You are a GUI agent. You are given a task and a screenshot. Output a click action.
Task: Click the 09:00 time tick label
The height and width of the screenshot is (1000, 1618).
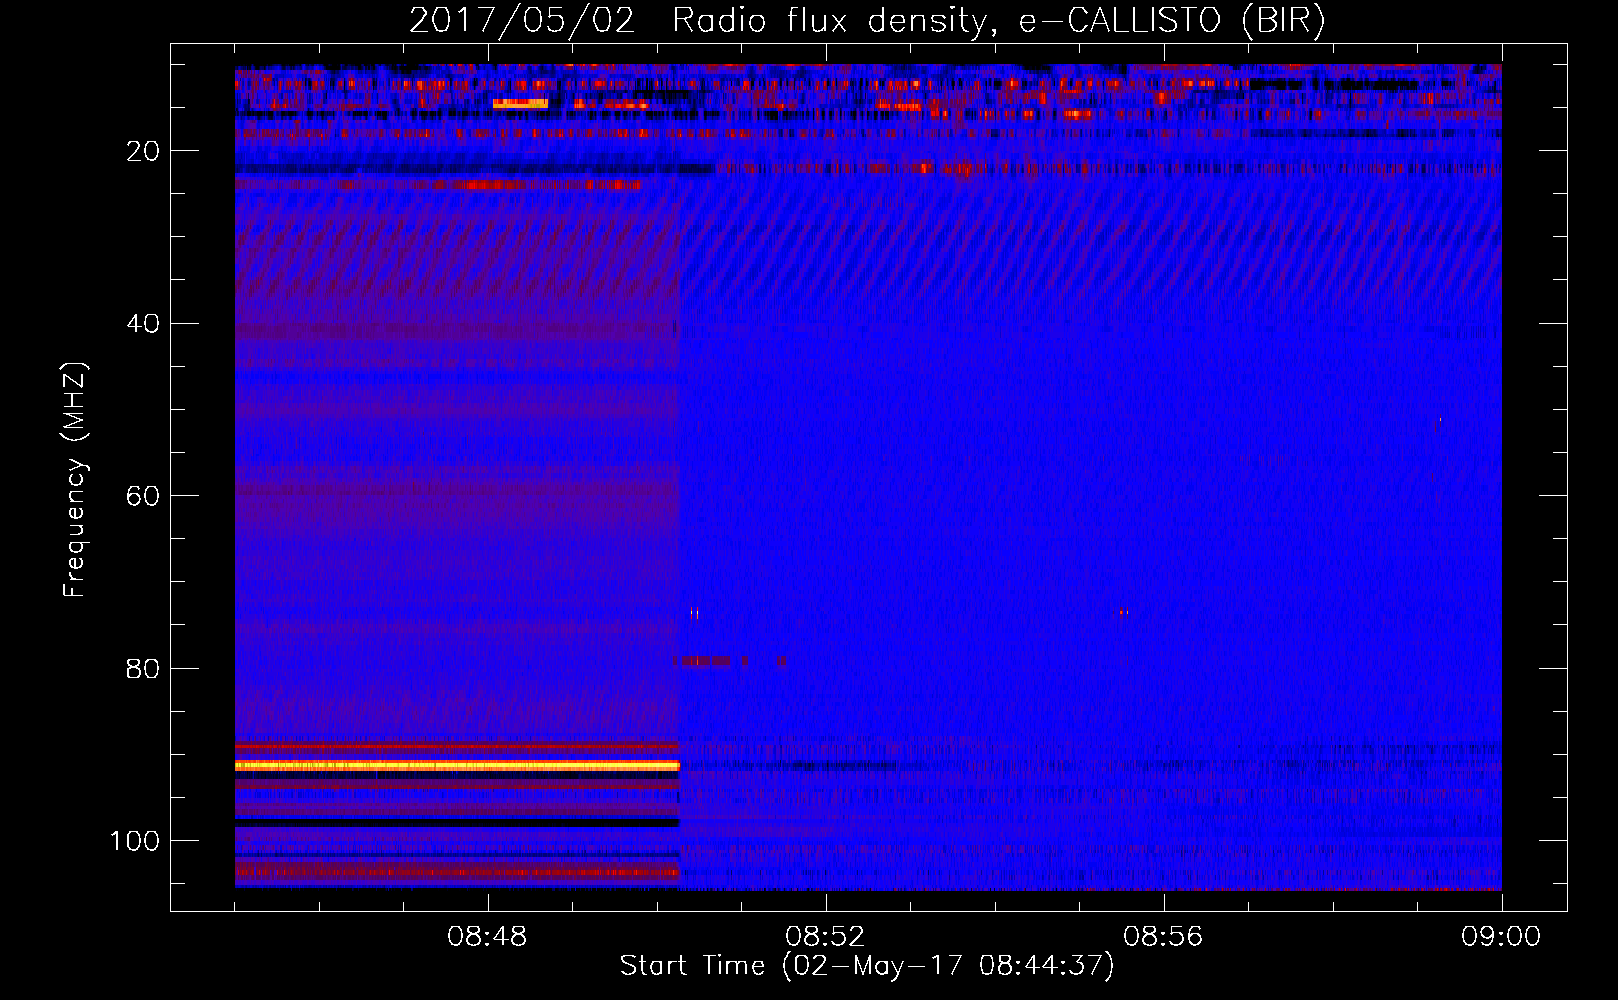(x=1501, y=937)
